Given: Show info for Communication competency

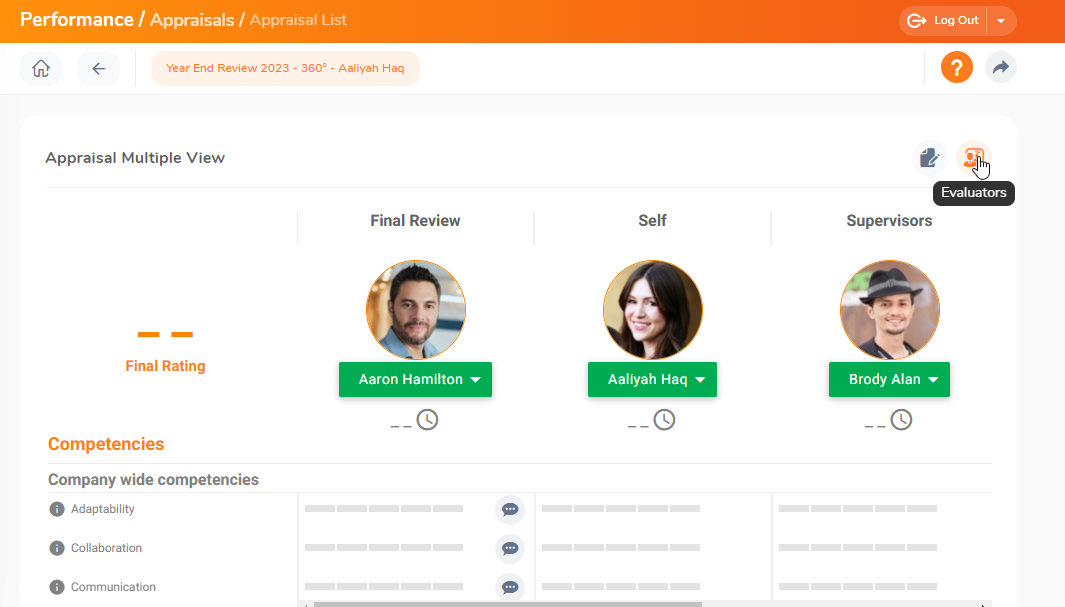Looking at the screenshot, I should 57,587.
